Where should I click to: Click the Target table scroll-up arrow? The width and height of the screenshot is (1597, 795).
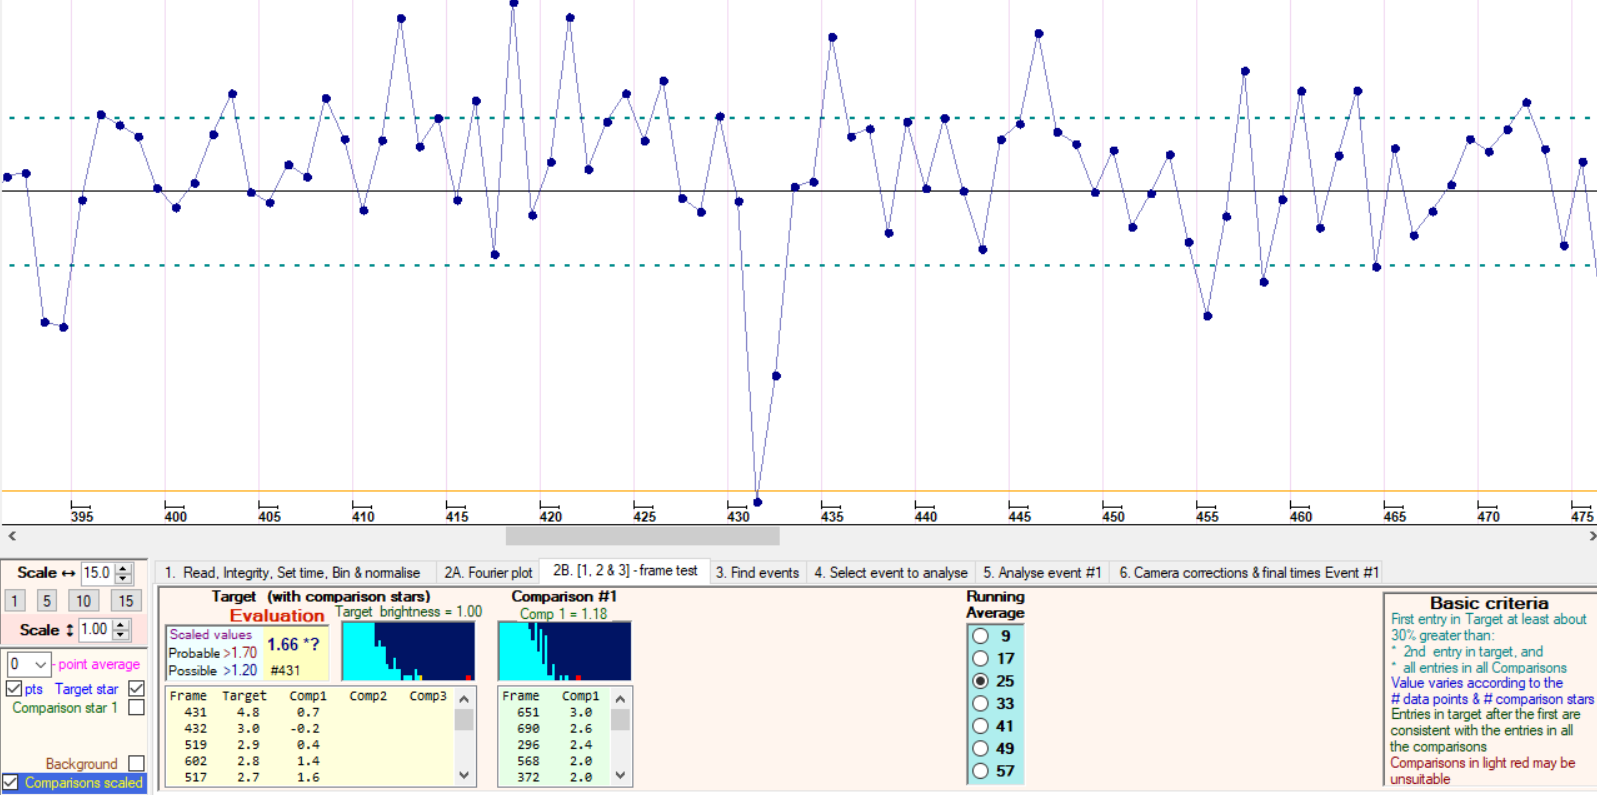(x=464, y=698)
